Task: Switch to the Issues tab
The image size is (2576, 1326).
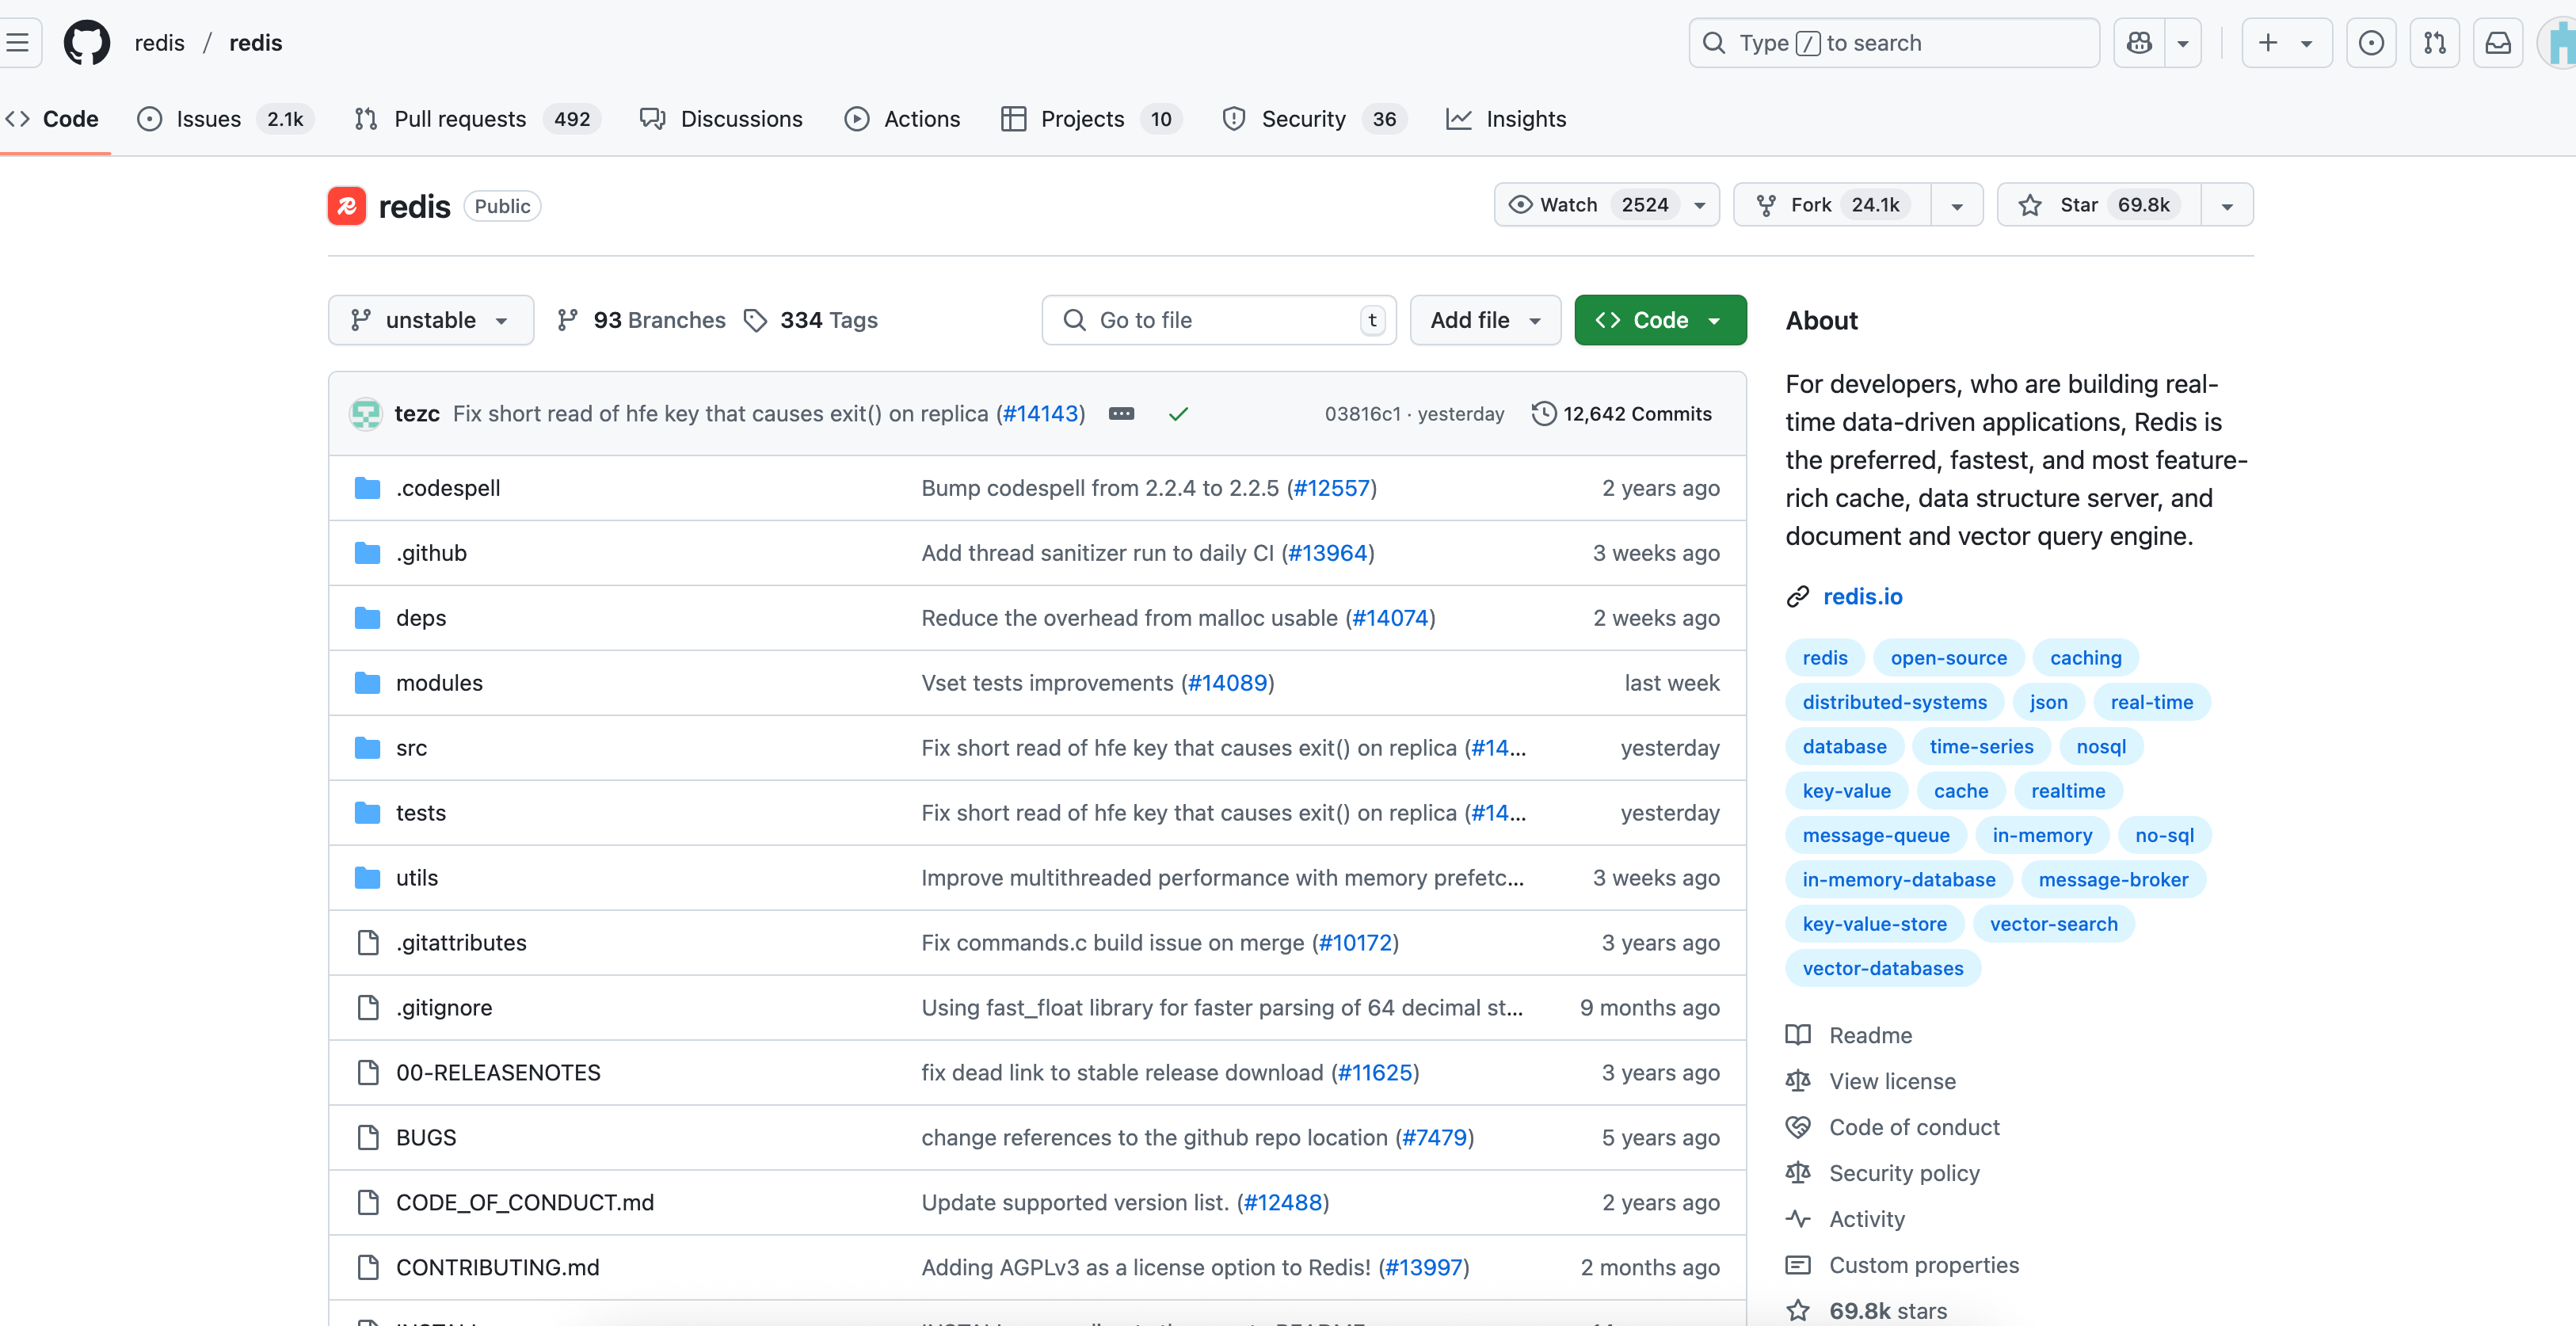Action: click(x=227, y=119)
